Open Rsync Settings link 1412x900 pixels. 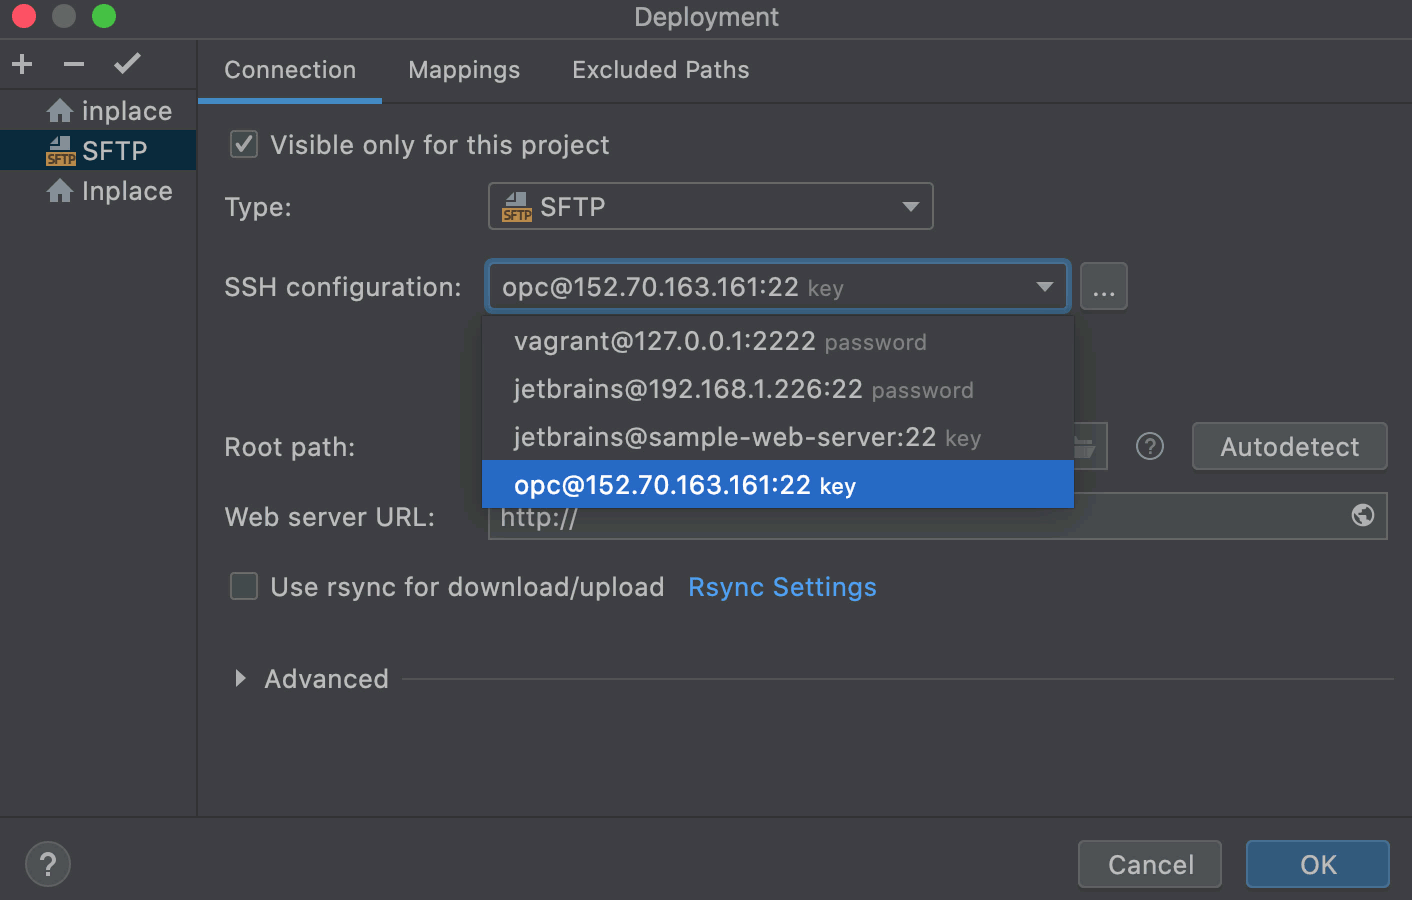click(782, 587)
